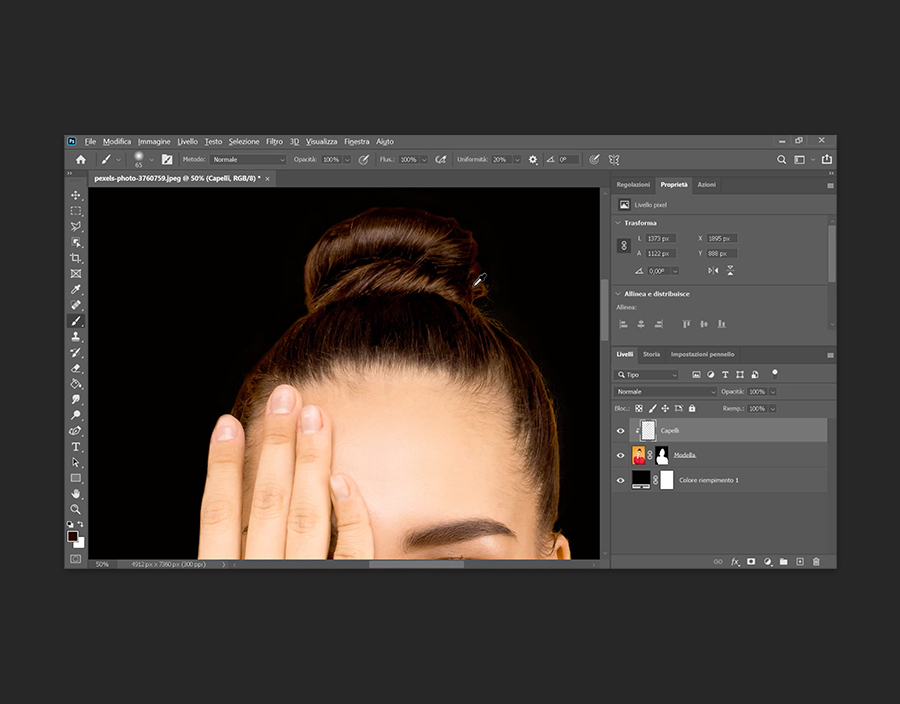Toggle pressure for size icon
The image size is (900, 704).
click(x=594, y=160)
